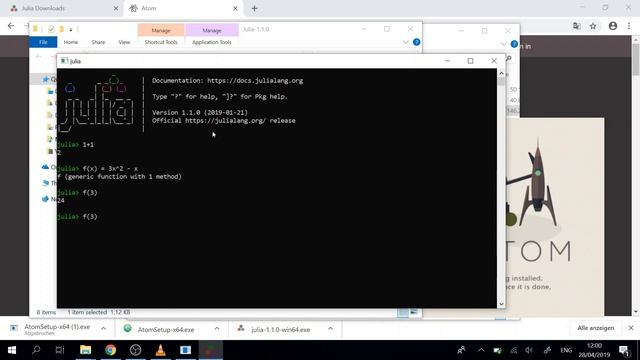Image resolution: width=640 pixels, height=360 pixels.
Task: Click Alle anzeigen to show all downloads
Action: [596, 328]
